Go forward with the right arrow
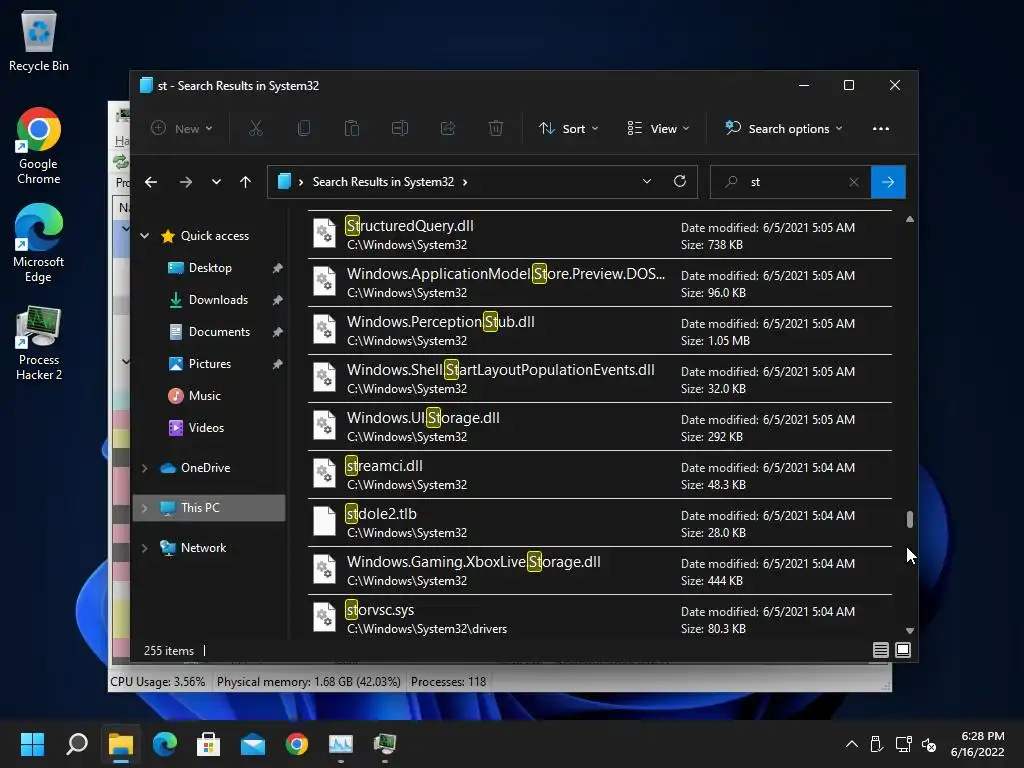Image resolution: width=1024 pixels, height=768 pixels. 186,182
